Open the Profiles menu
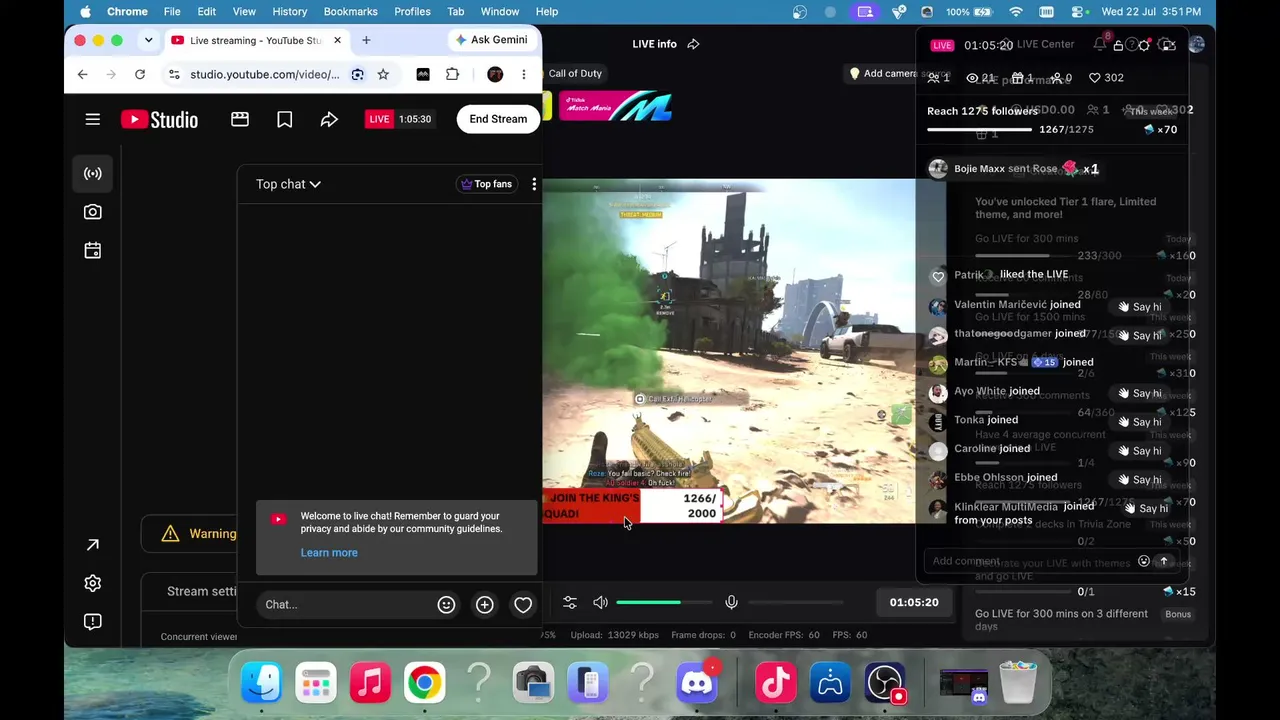This screenshot has height=720, width=1280. (412, 12)
